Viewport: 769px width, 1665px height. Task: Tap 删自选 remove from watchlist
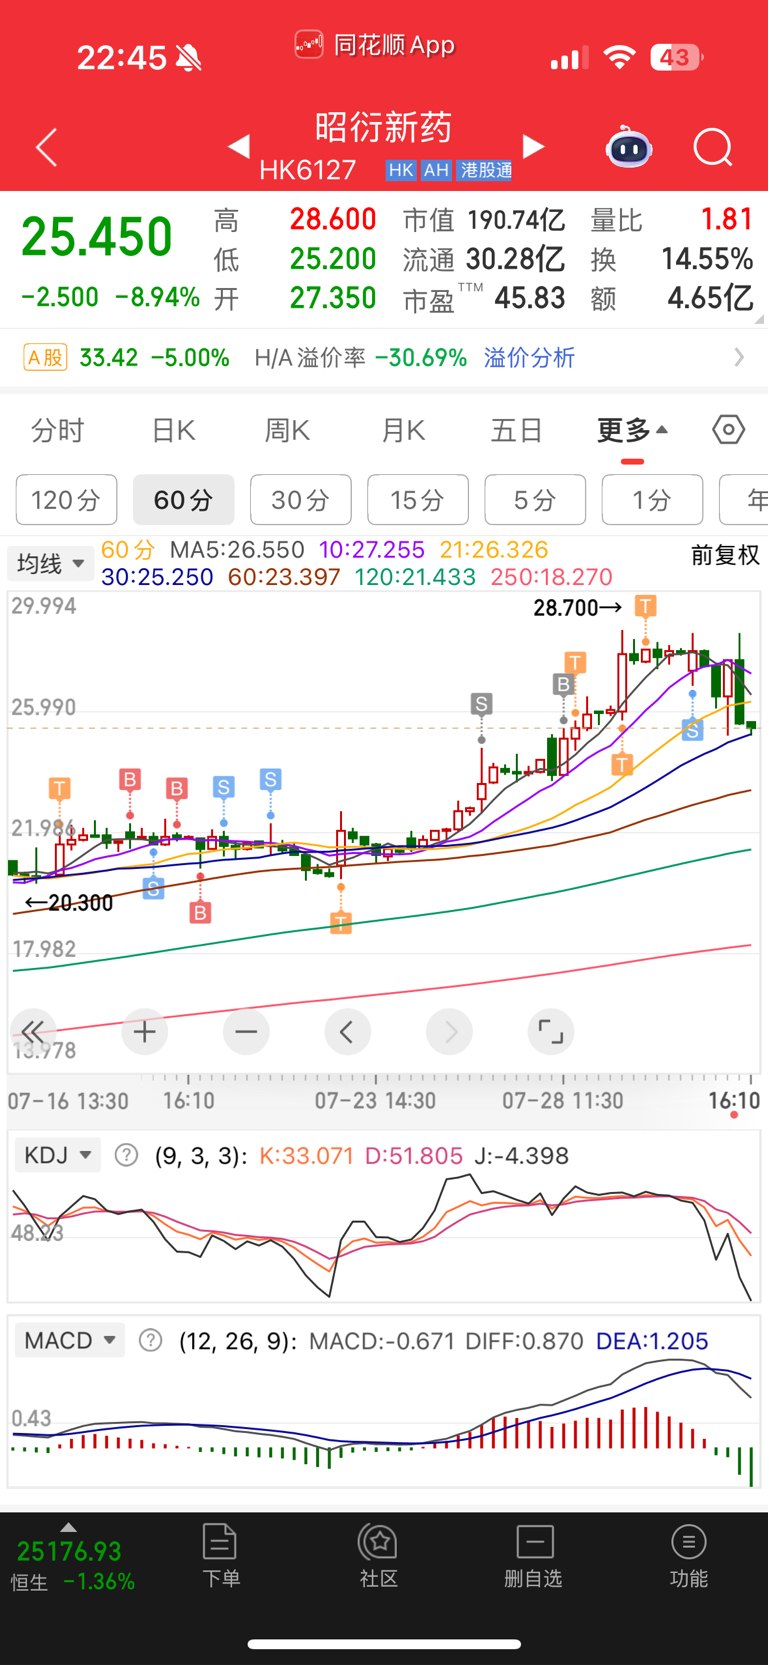tap(534, 1555)
